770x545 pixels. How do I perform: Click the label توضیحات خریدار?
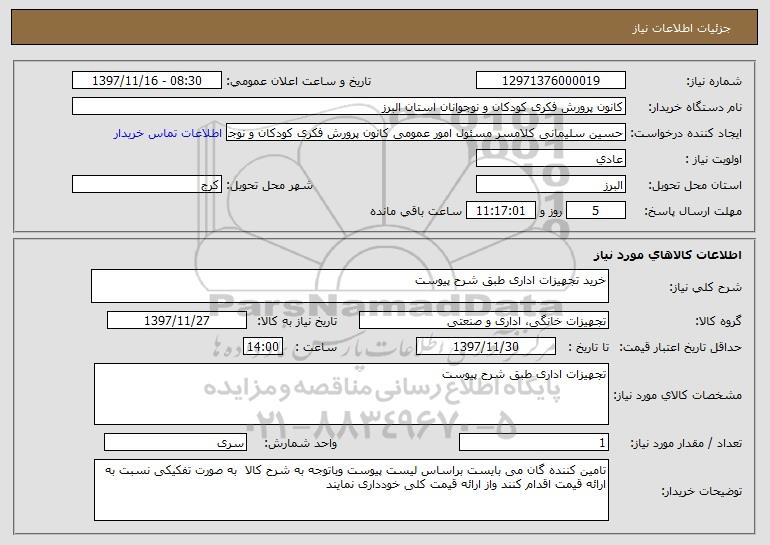[x=702, y=491]
